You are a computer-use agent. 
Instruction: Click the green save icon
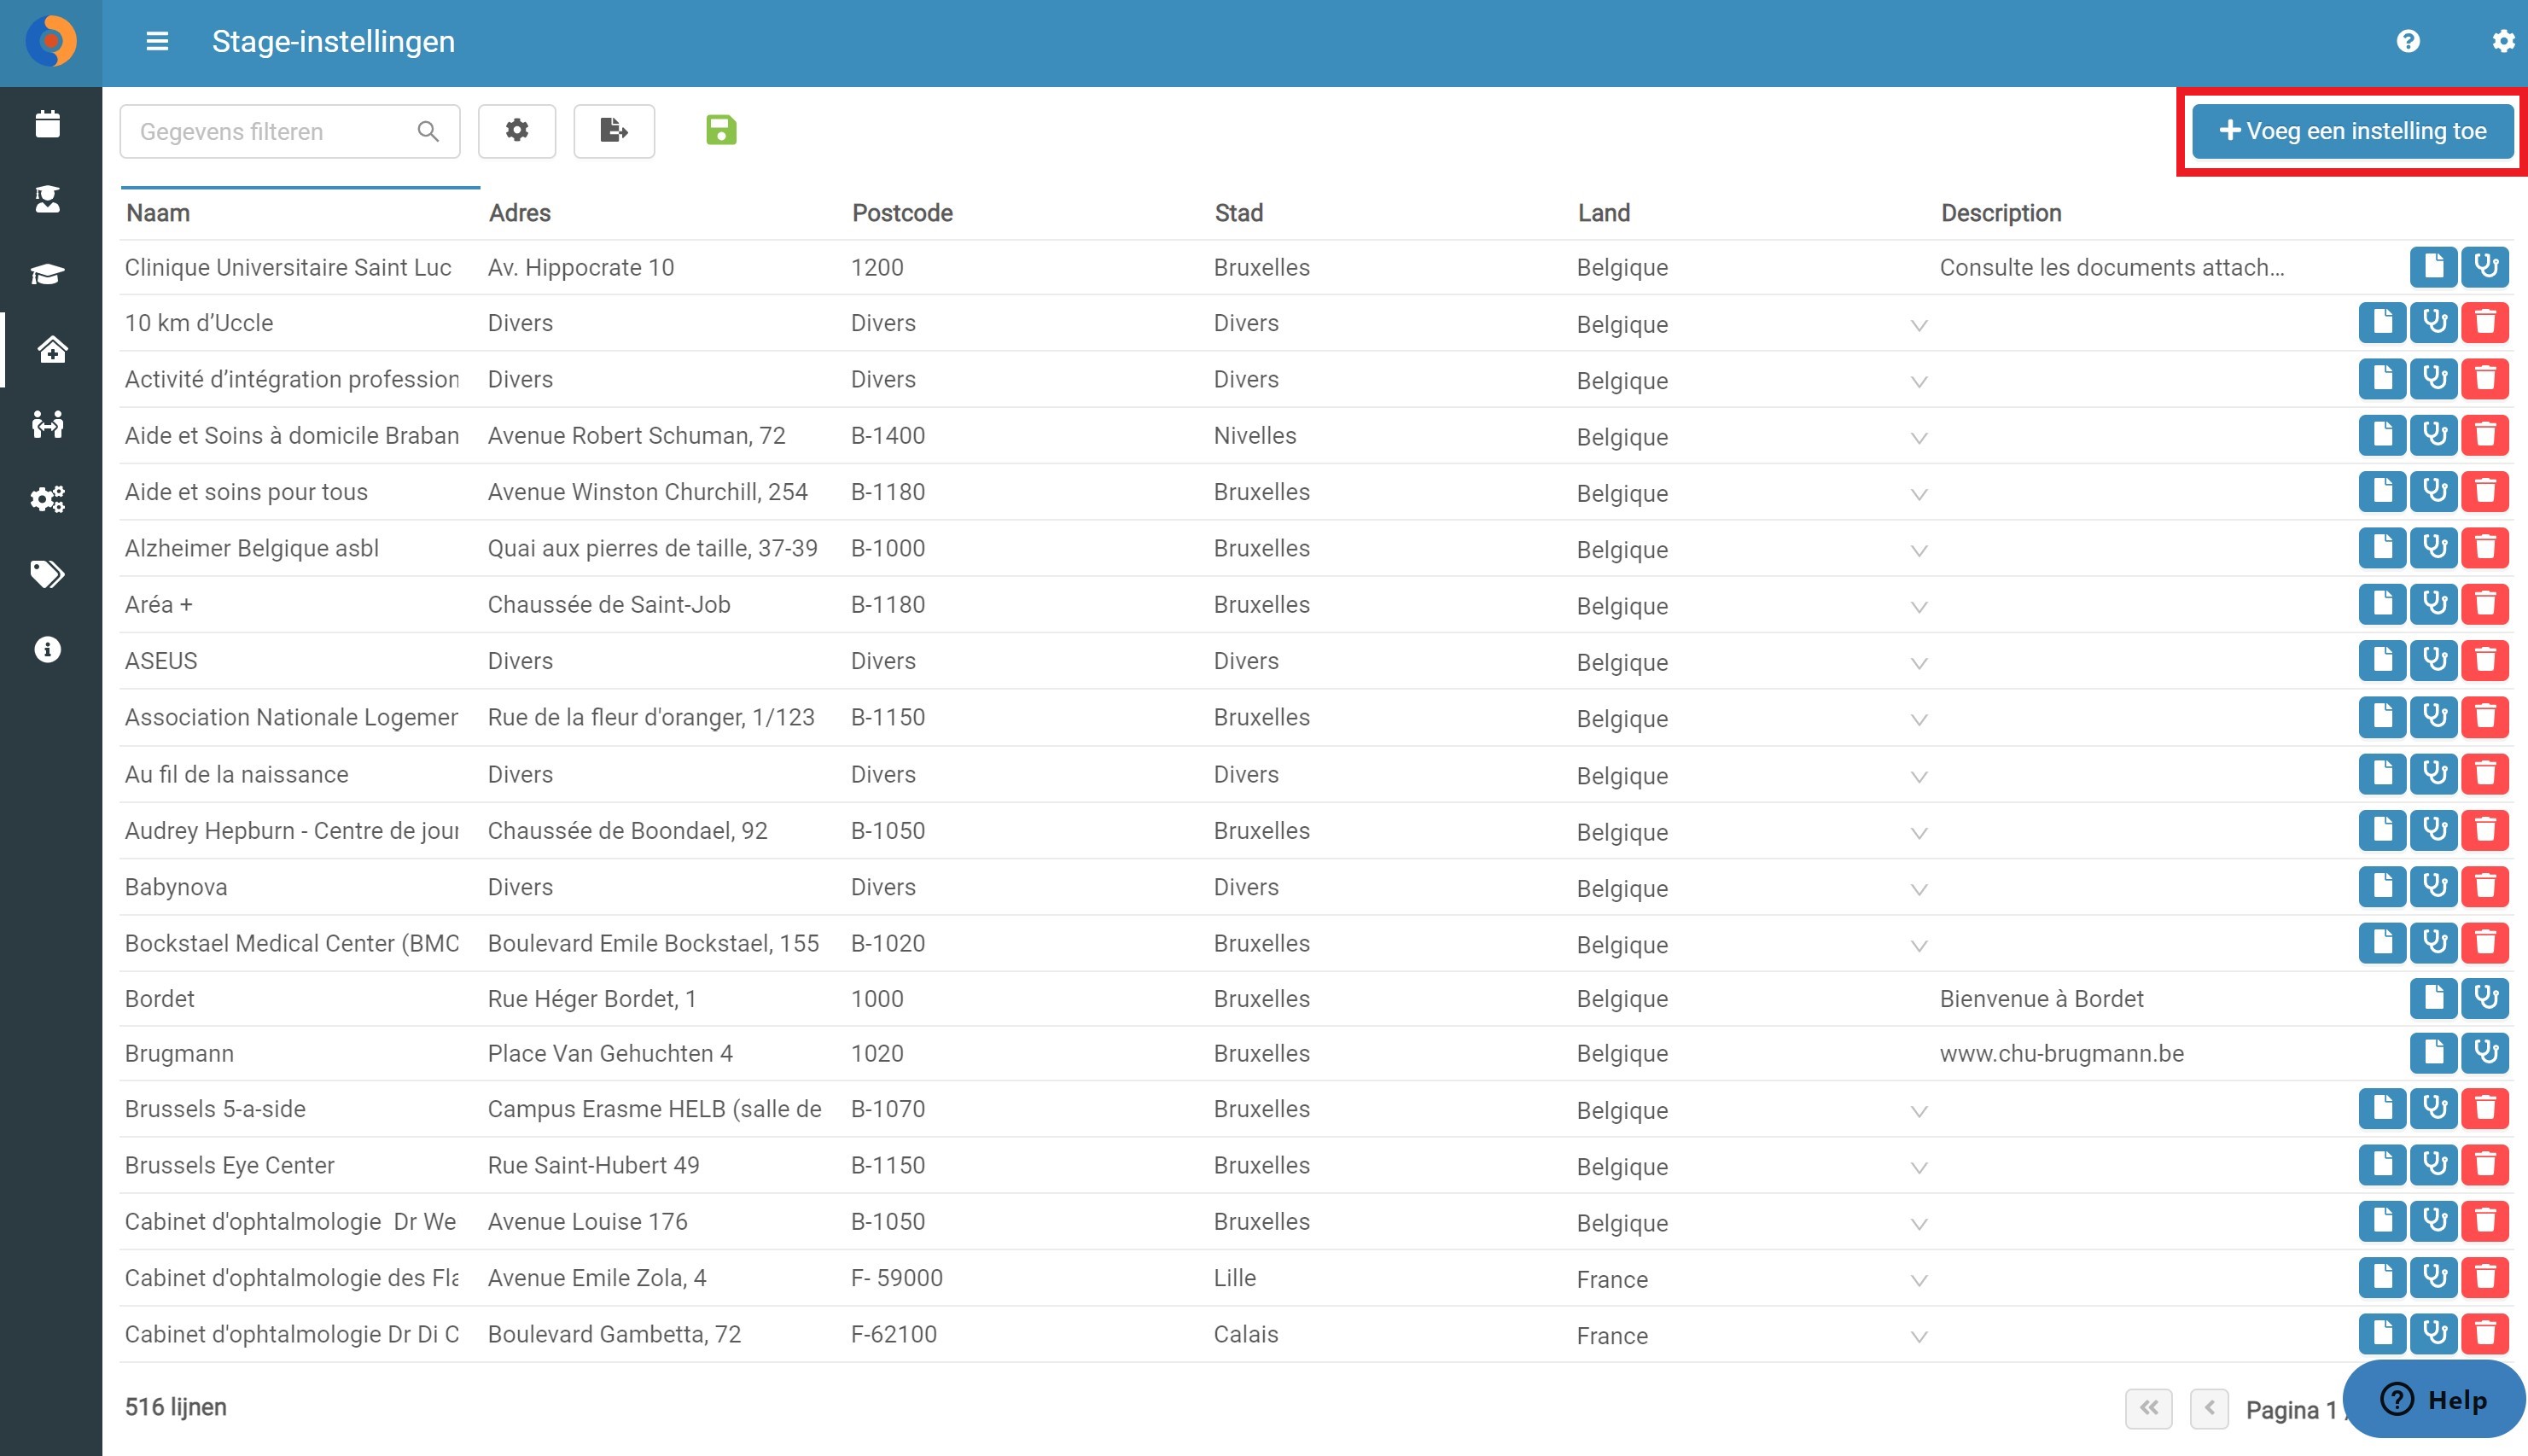[721, 130]
